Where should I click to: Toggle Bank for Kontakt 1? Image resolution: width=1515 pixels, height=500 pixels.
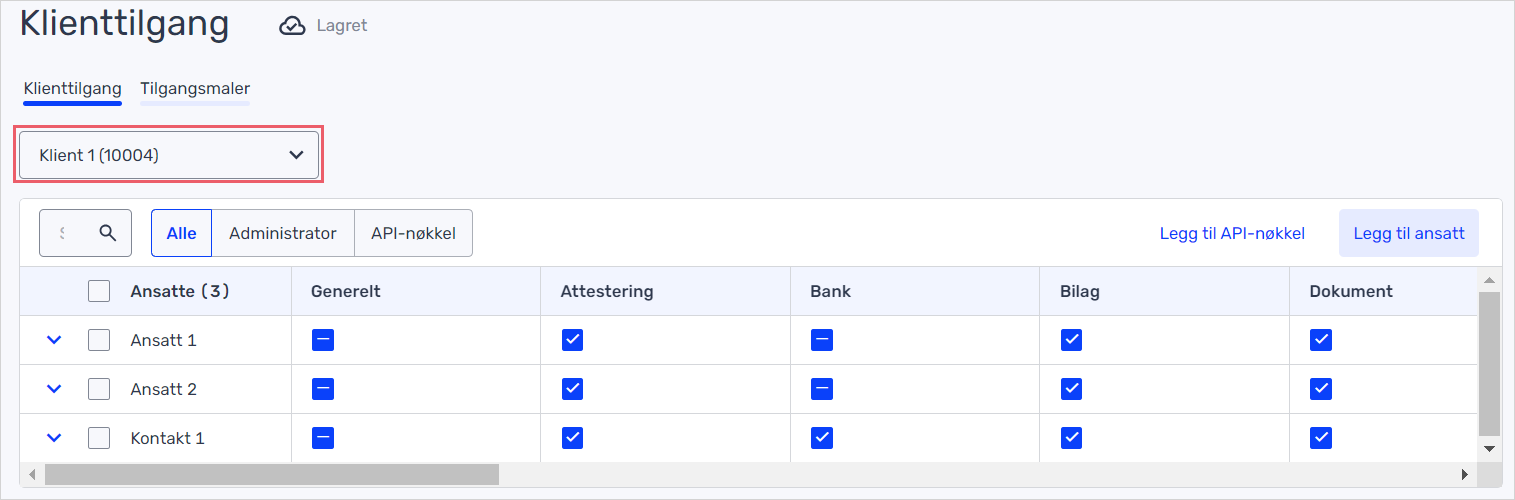822,438
